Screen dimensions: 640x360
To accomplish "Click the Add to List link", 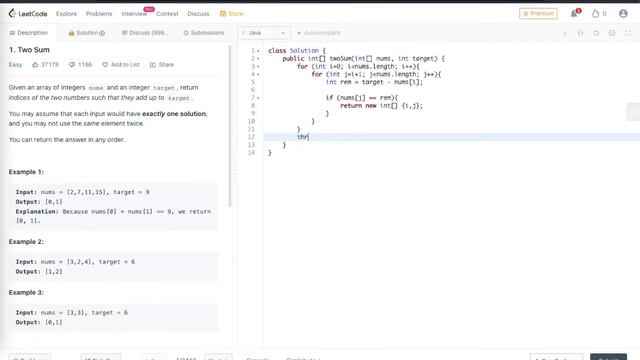I will point(125,64).
